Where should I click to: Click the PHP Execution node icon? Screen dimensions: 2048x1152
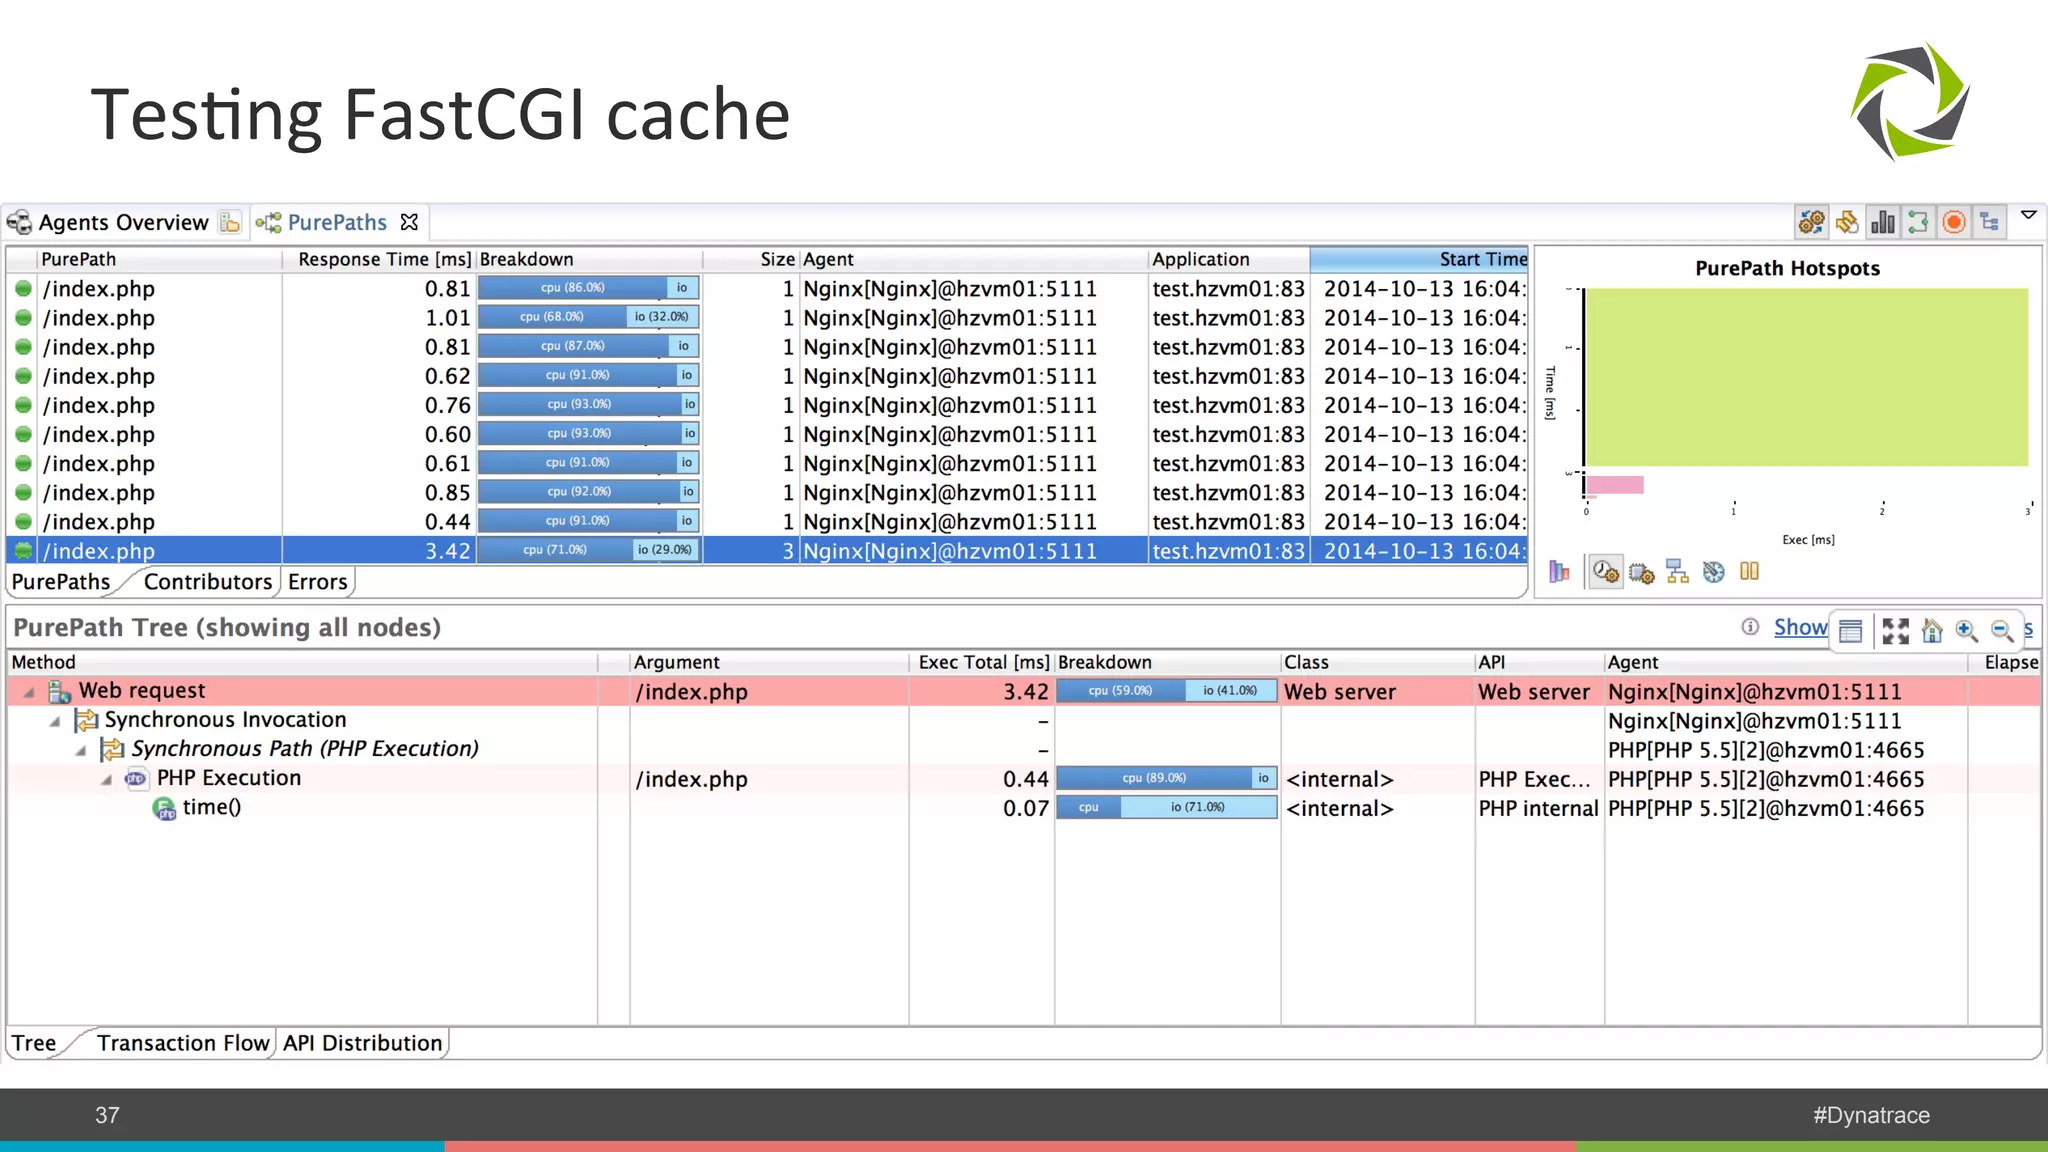(136, 779)
